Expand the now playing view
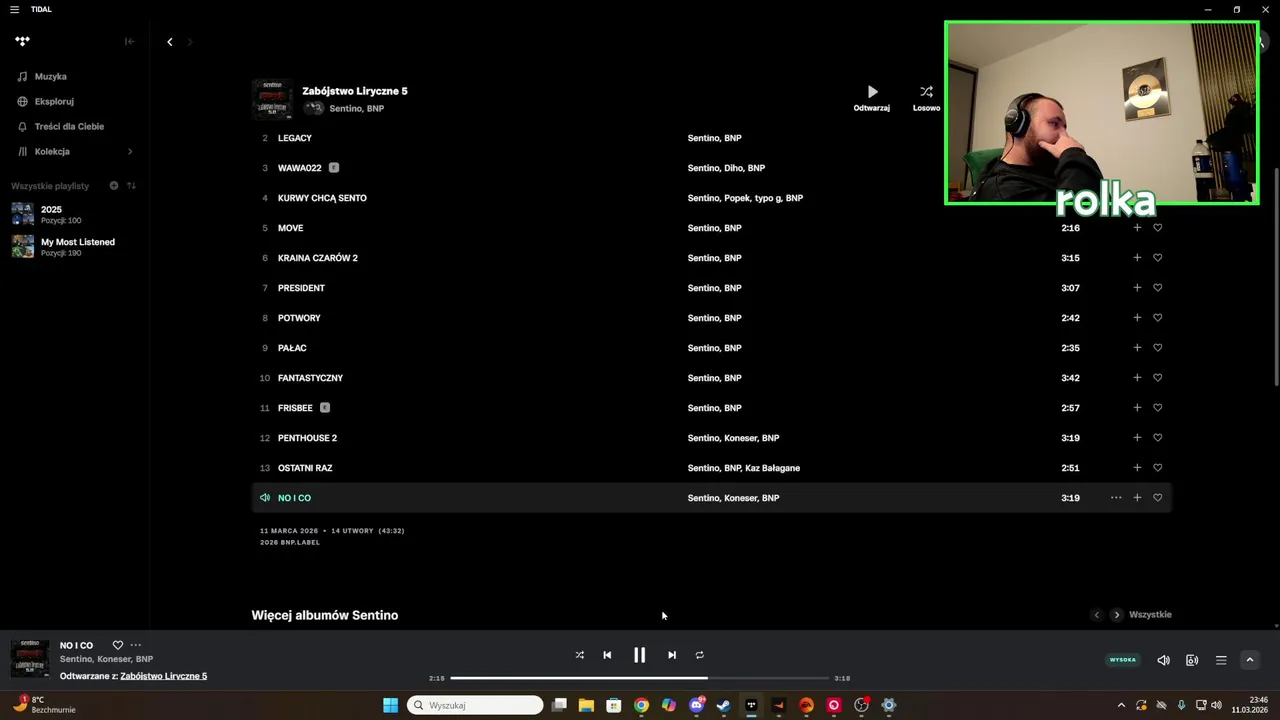The height and width of the screenshot is (720, 1280). 1250,660
